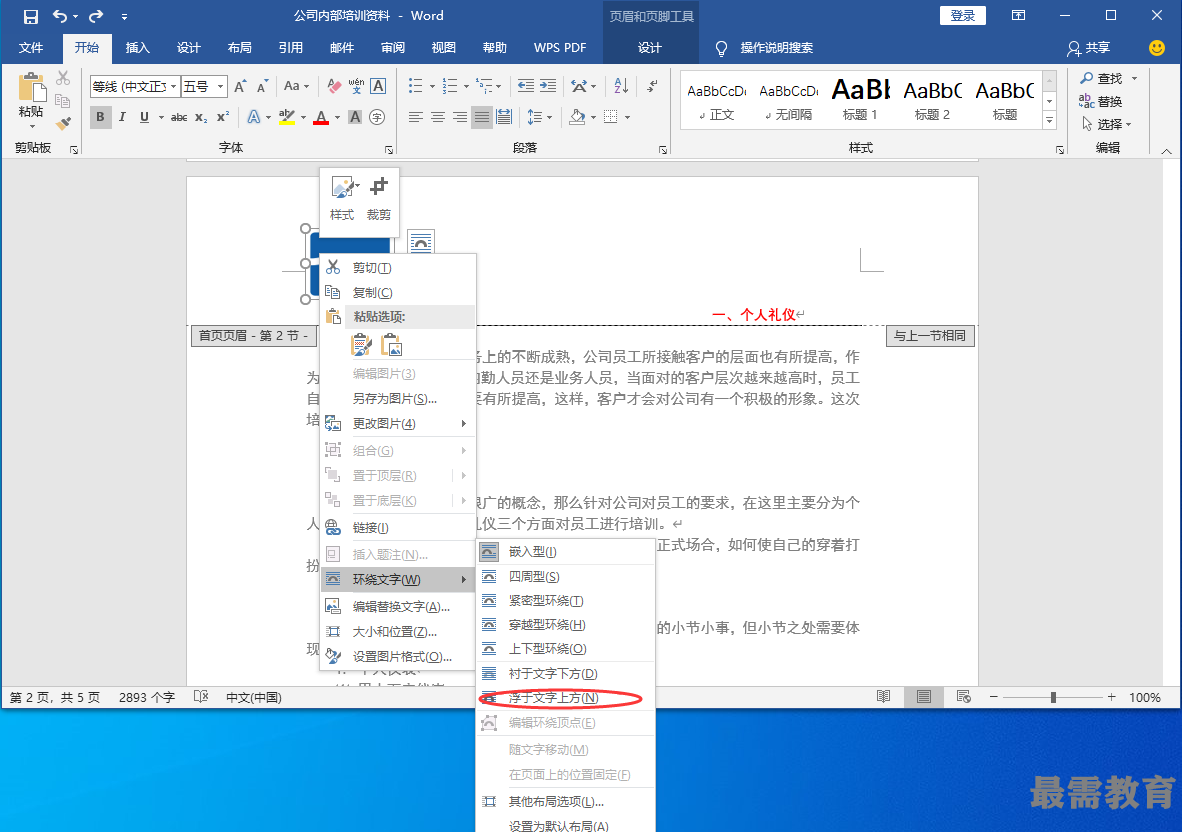Viewport: 1182px width, 832px height.
Task: Toggle Underline formatting
Action: click(144, 117)
